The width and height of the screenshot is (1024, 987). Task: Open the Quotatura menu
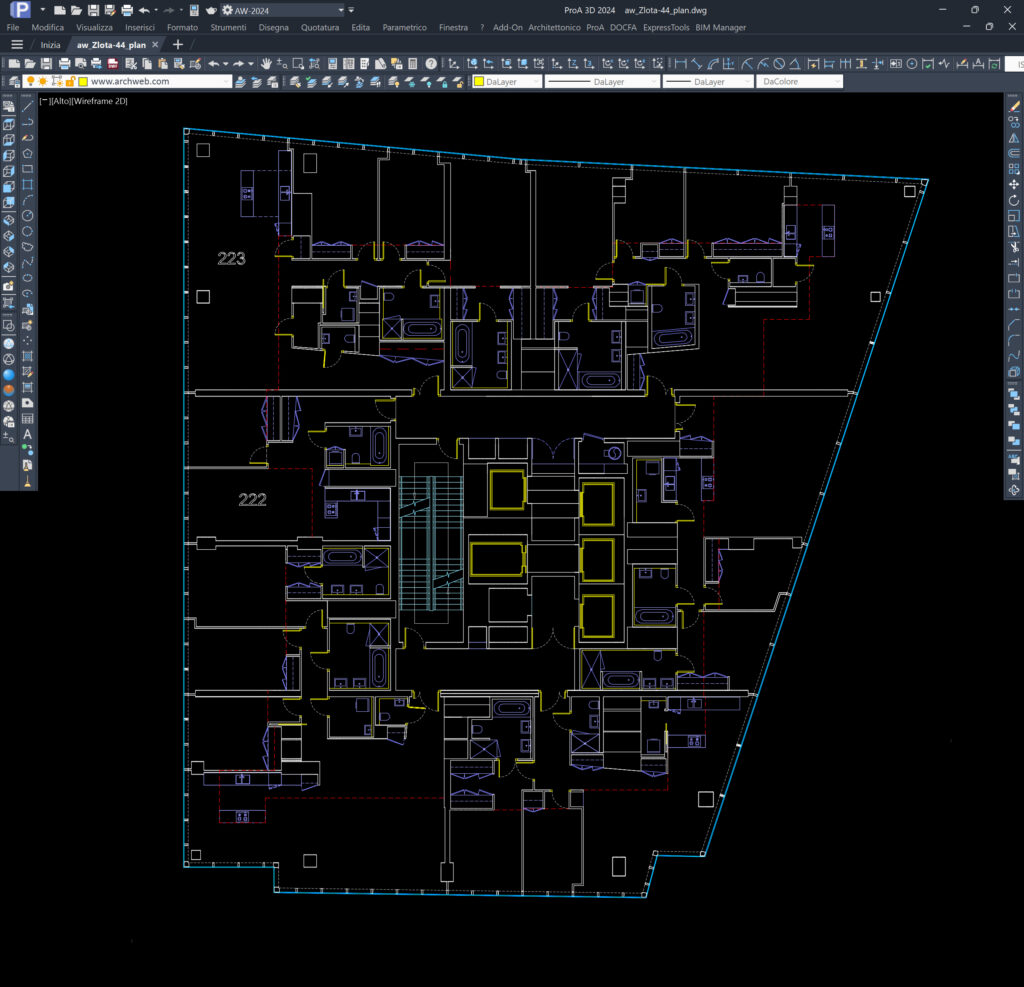(x=320, y=27)
